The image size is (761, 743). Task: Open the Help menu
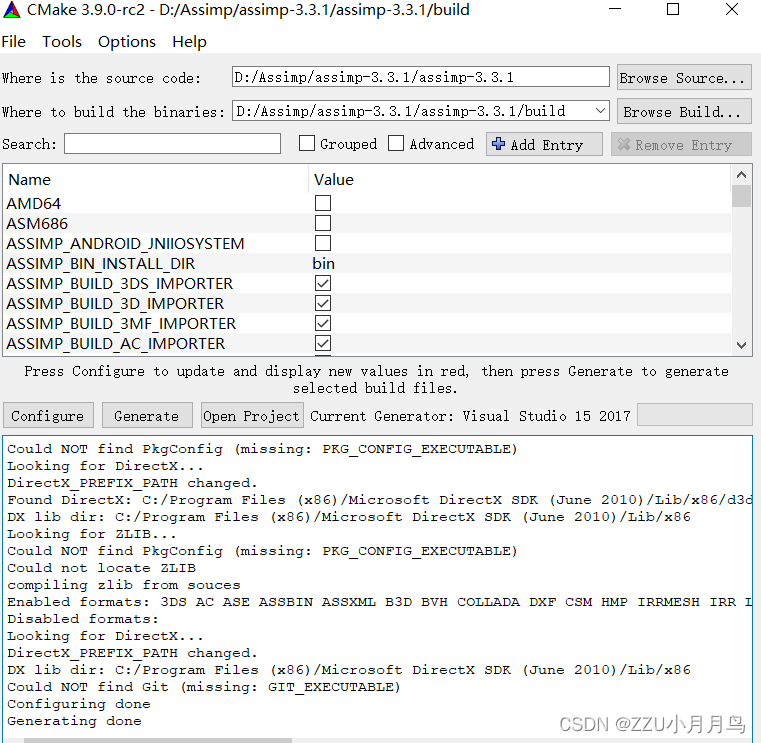click(189, 42)
